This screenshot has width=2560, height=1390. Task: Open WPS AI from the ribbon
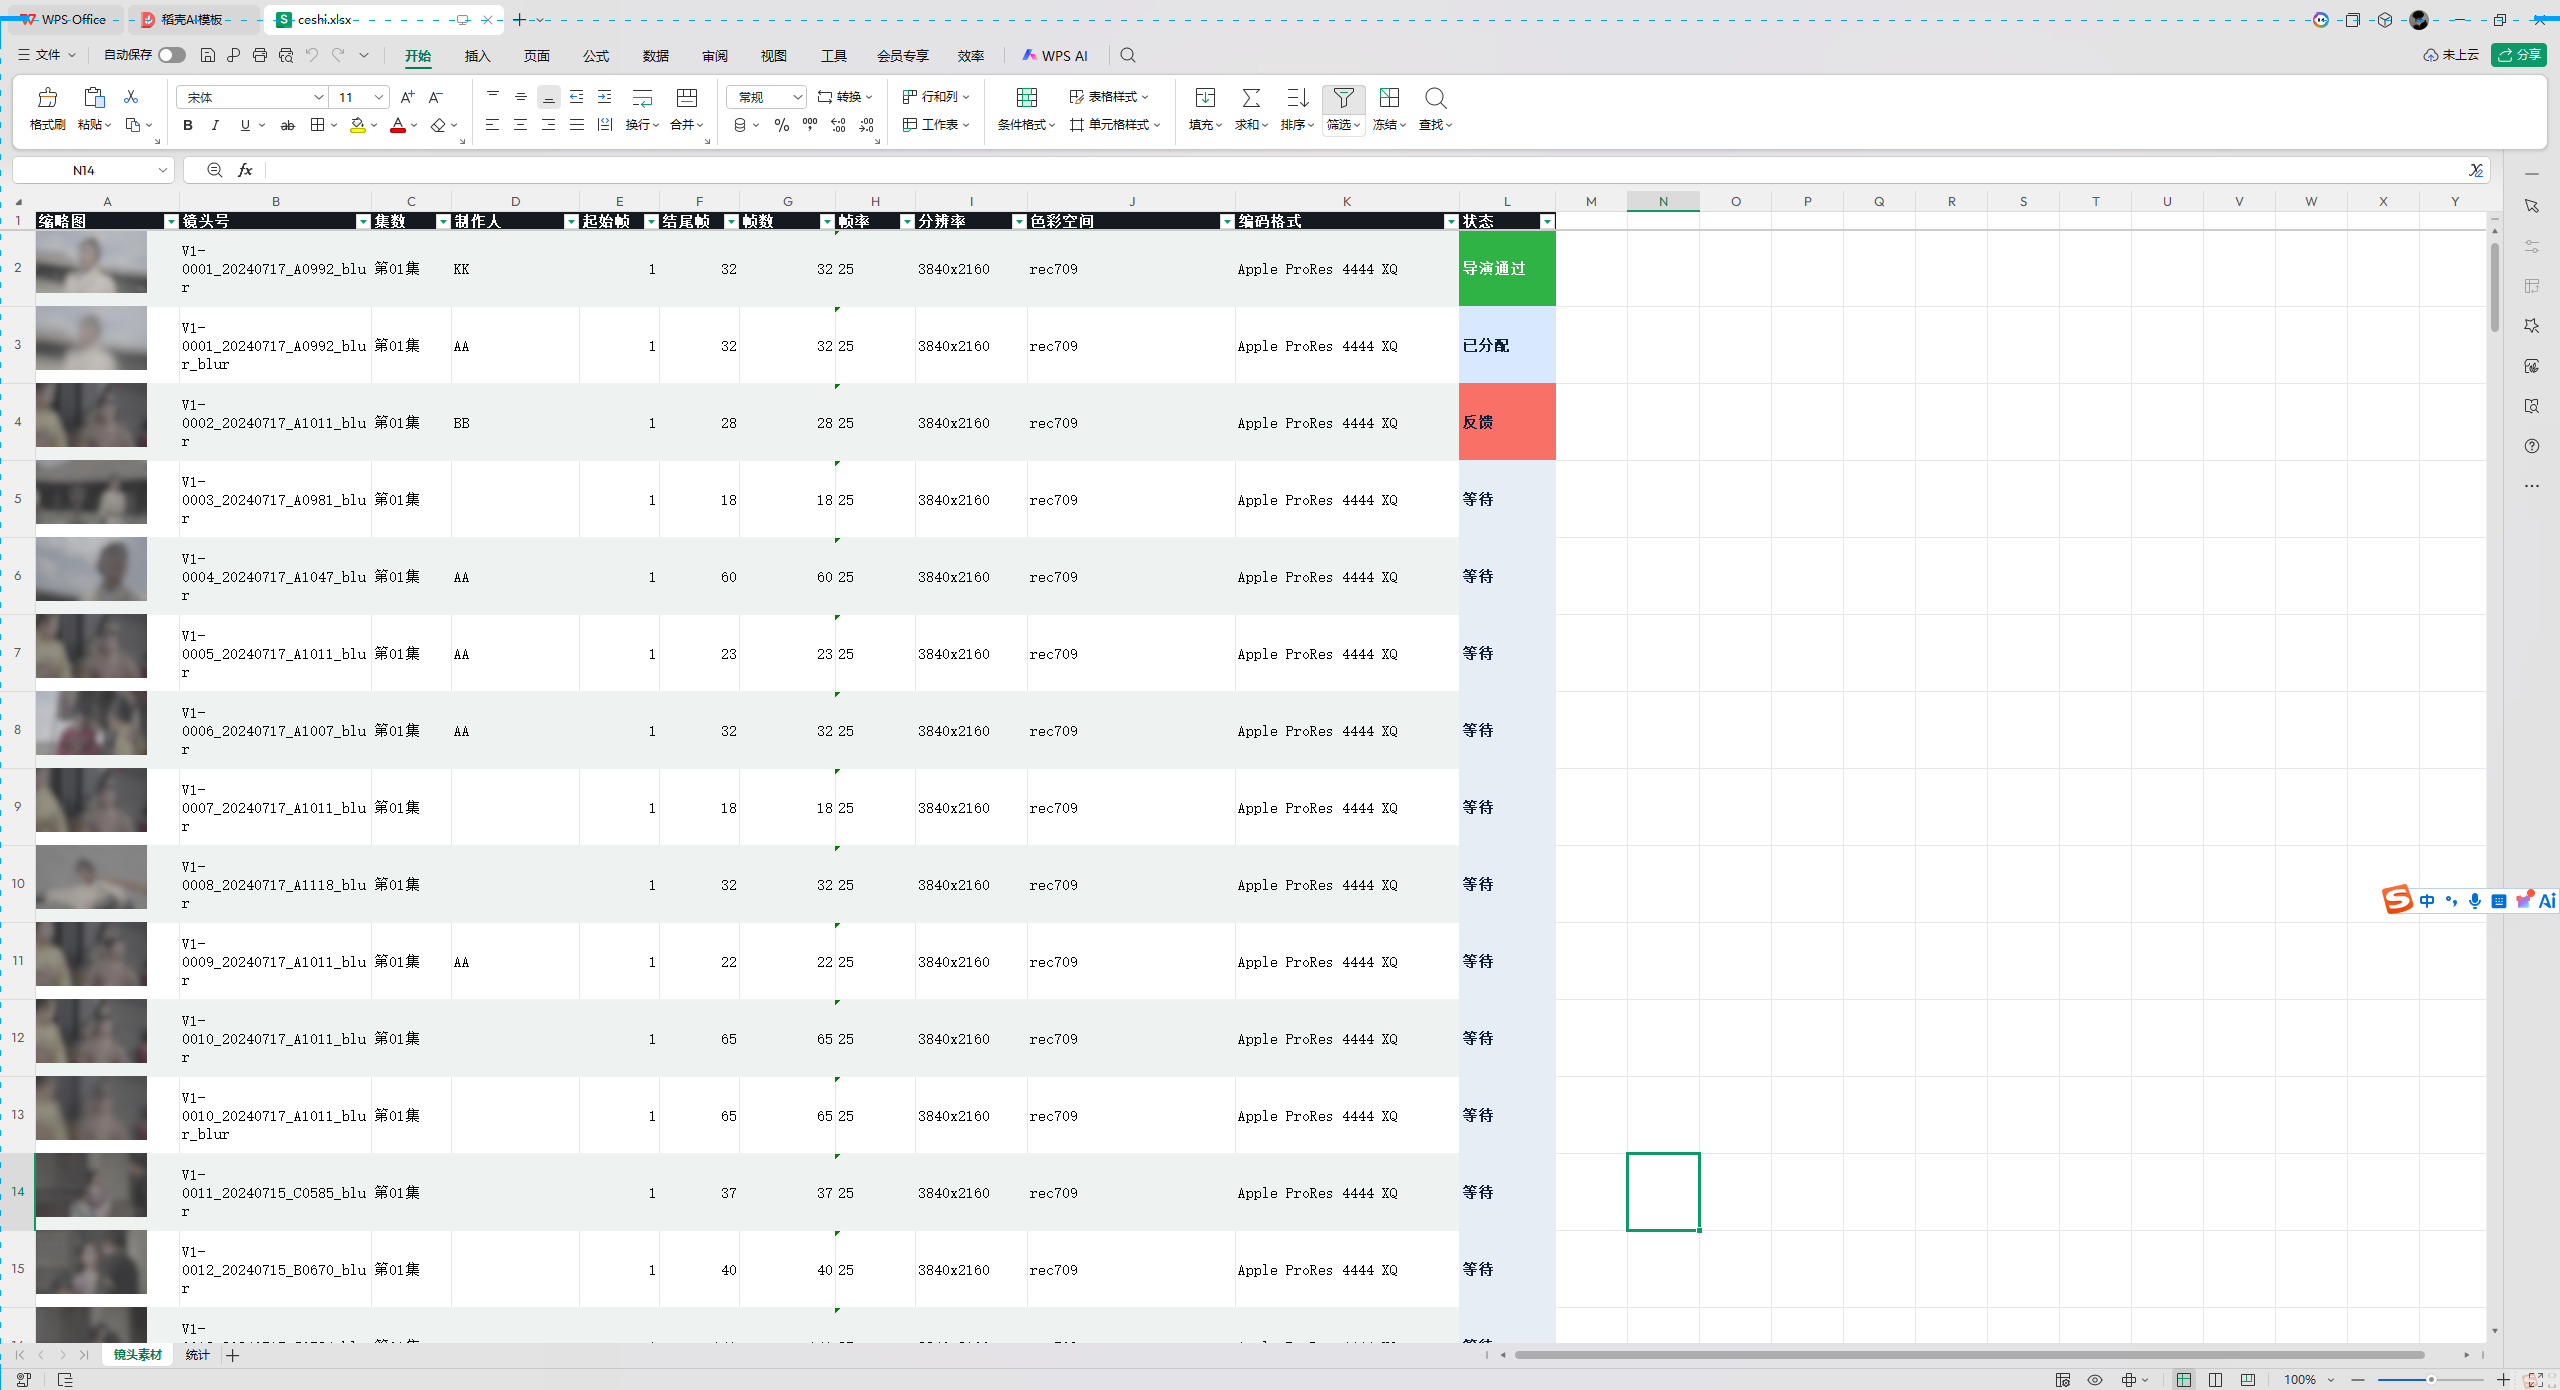(1055, 56)
